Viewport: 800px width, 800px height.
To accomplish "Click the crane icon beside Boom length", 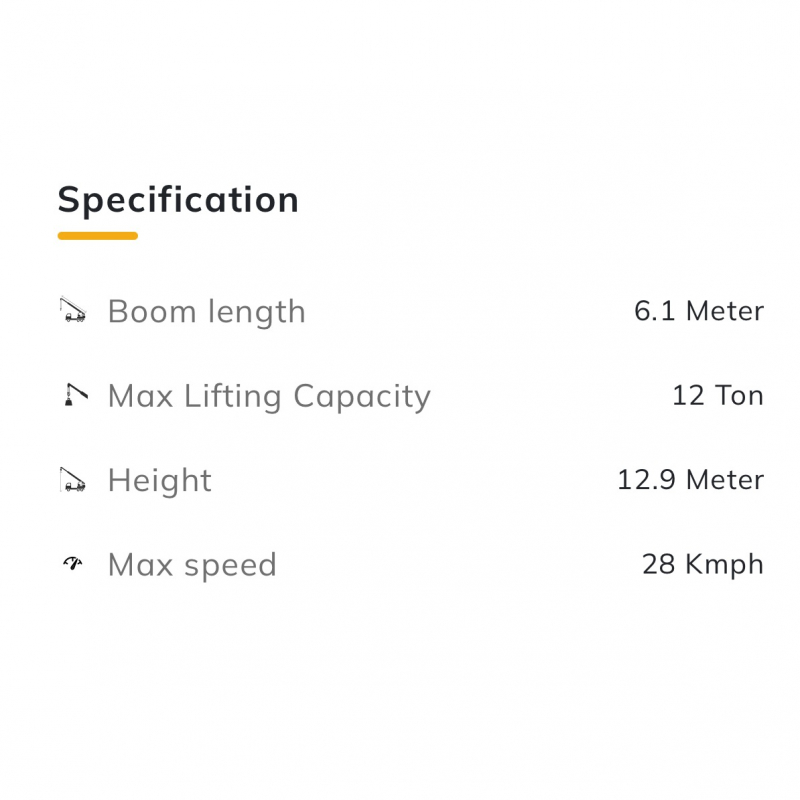I will coord(73,311).
